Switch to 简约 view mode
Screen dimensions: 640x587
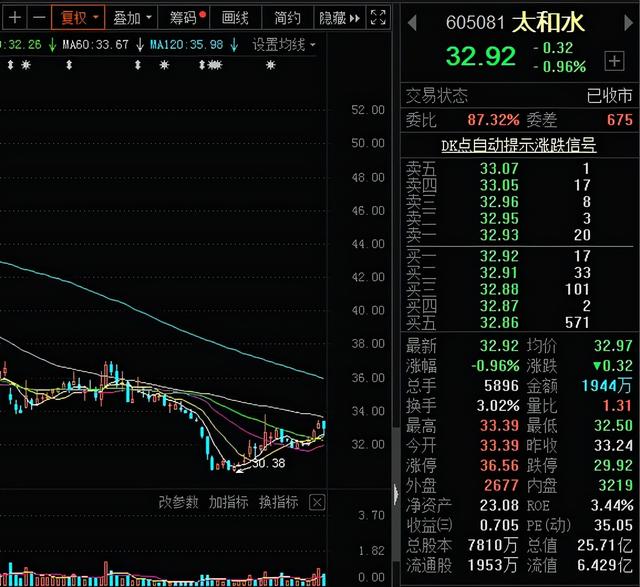pyautogui.click(x=287, y=18)
